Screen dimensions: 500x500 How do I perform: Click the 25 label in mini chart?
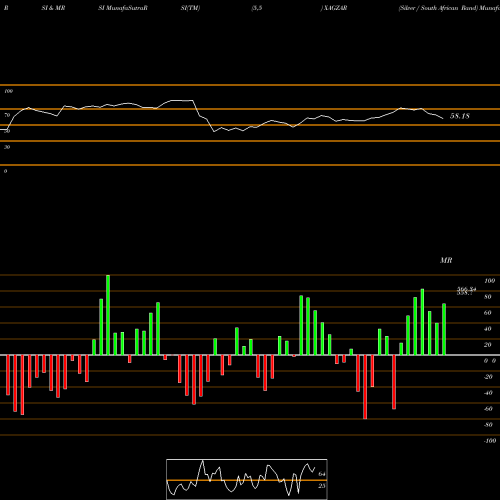point(322,486)
